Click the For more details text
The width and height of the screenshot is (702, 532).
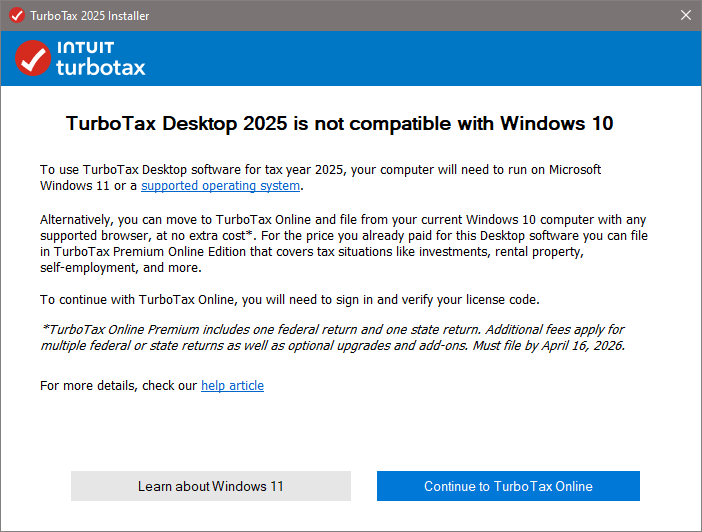[x=118, y=385]
